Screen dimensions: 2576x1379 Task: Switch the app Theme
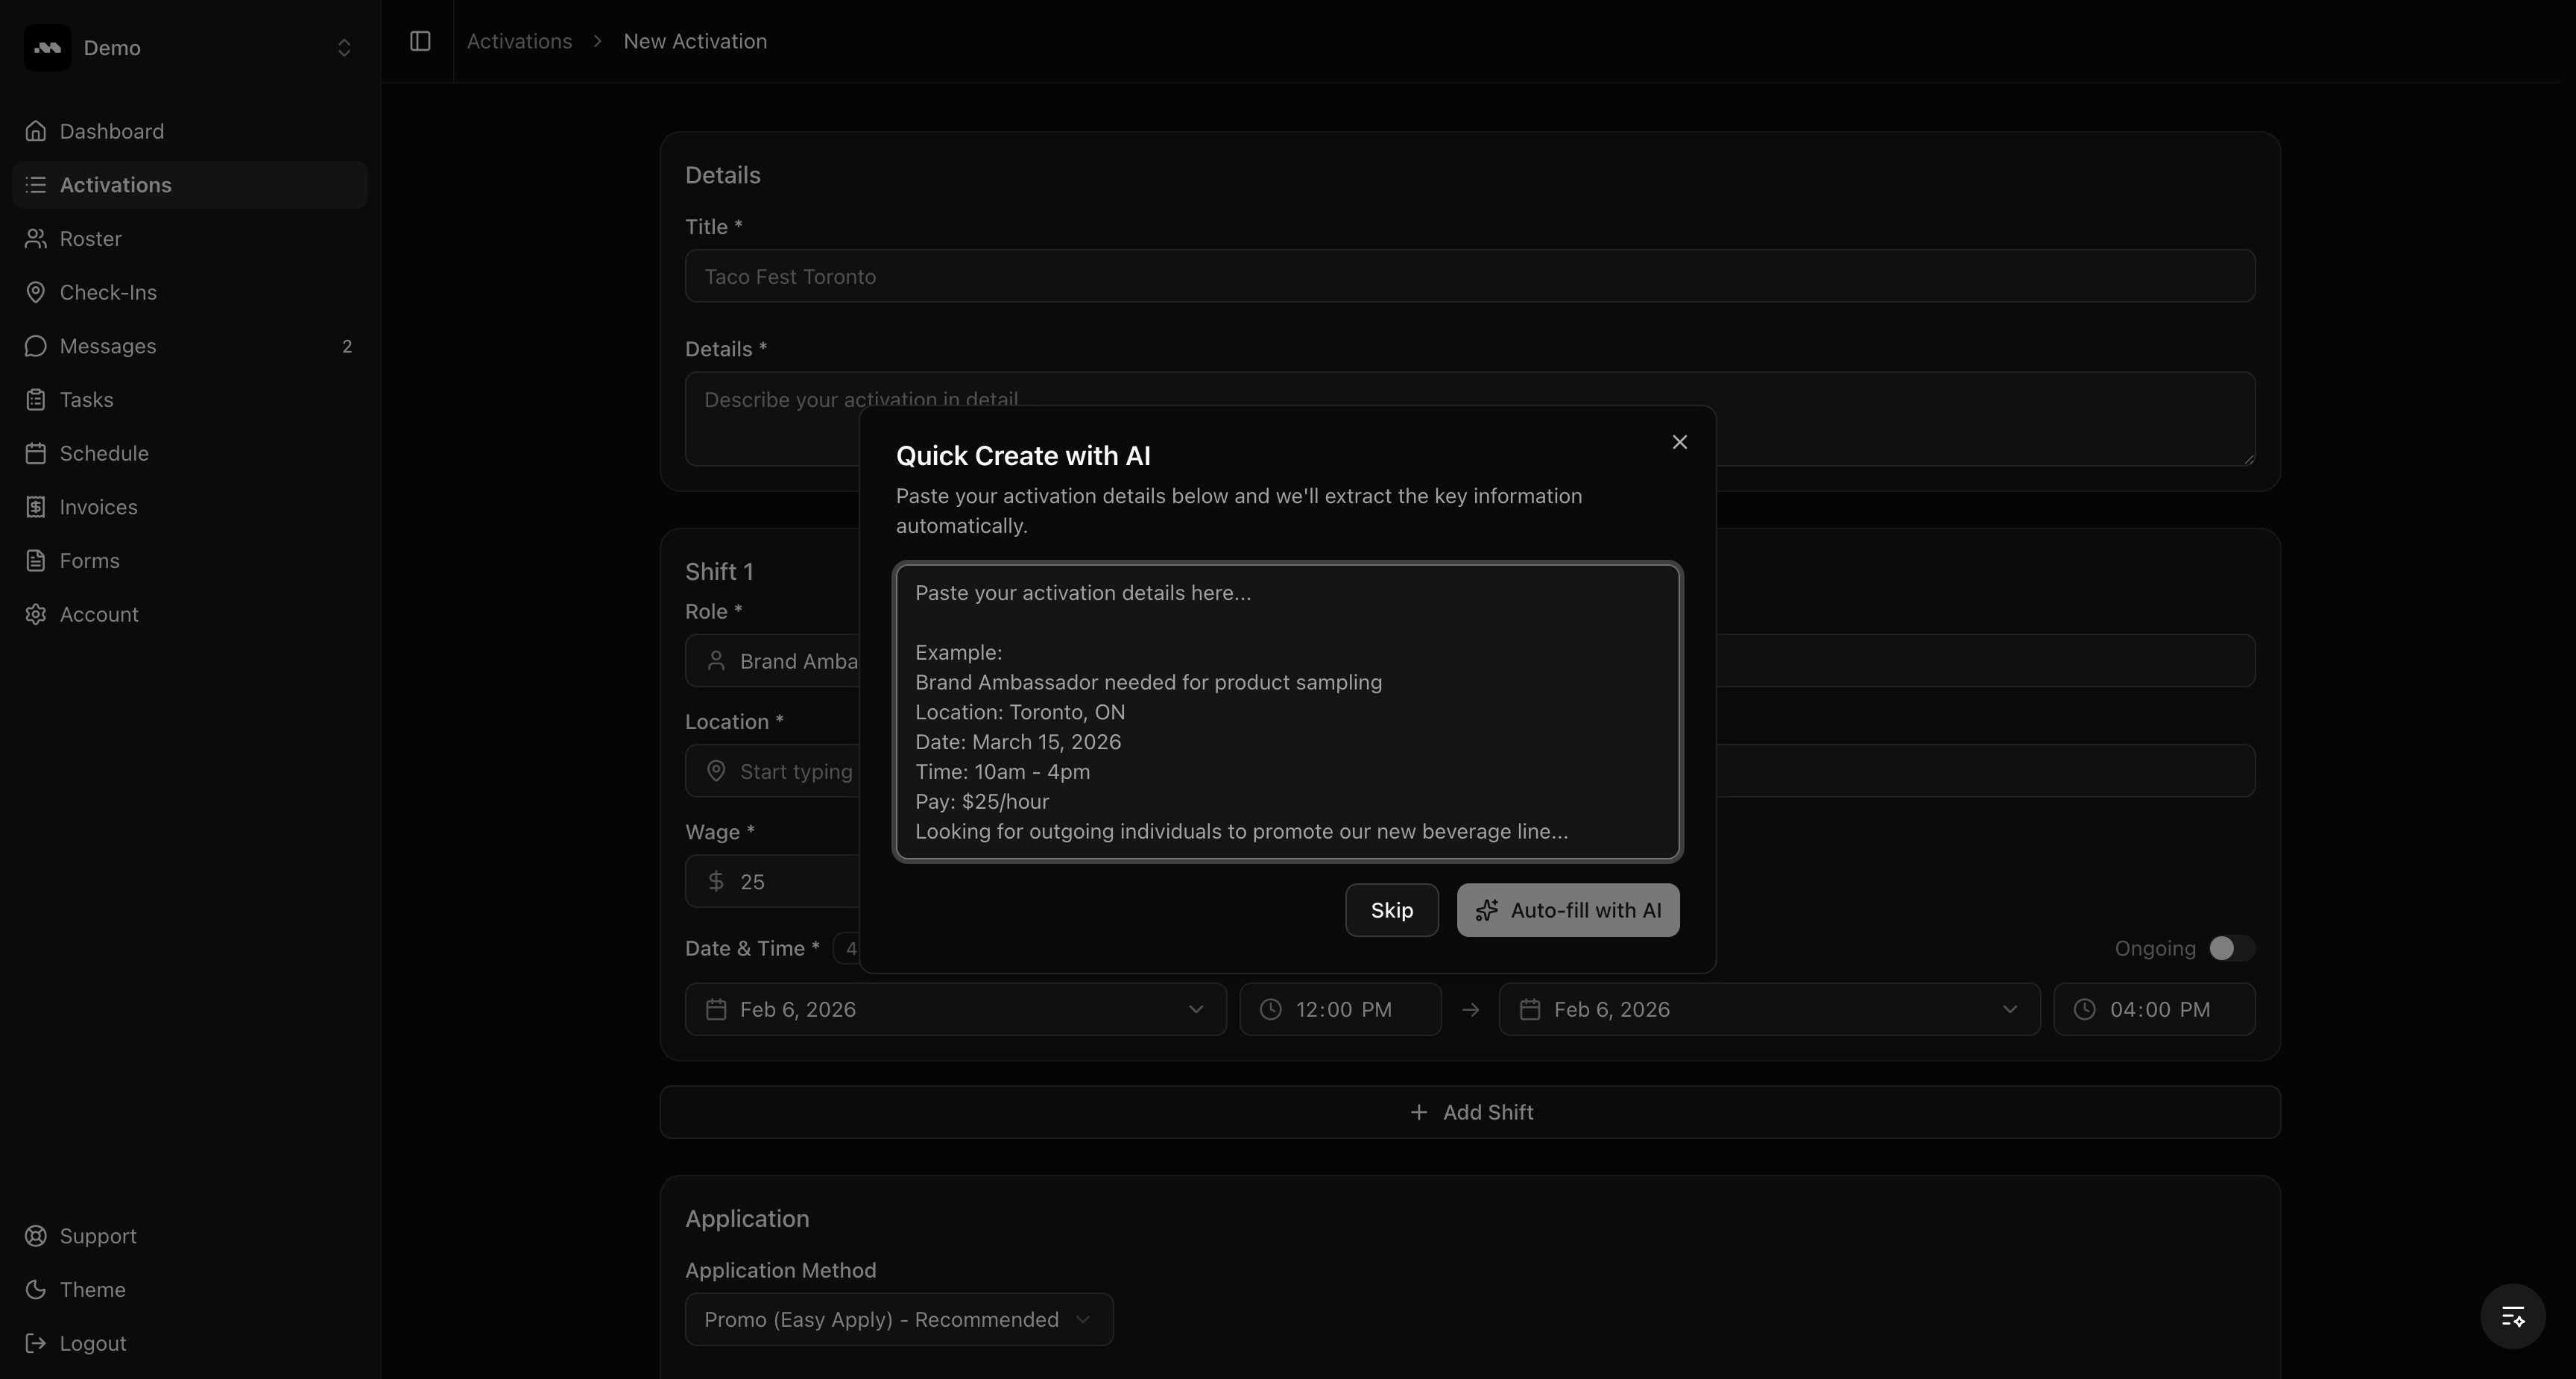click(92, 1289)
